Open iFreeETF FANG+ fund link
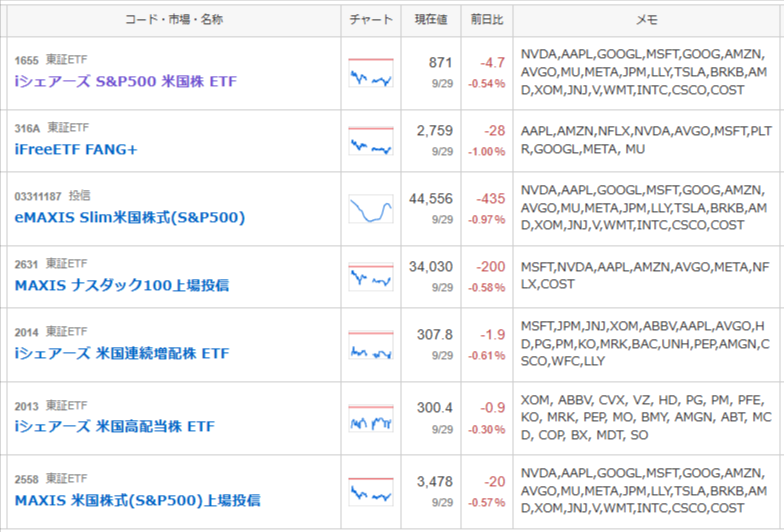This screenshot has height=532, width=784. click(x=76, y=149)
